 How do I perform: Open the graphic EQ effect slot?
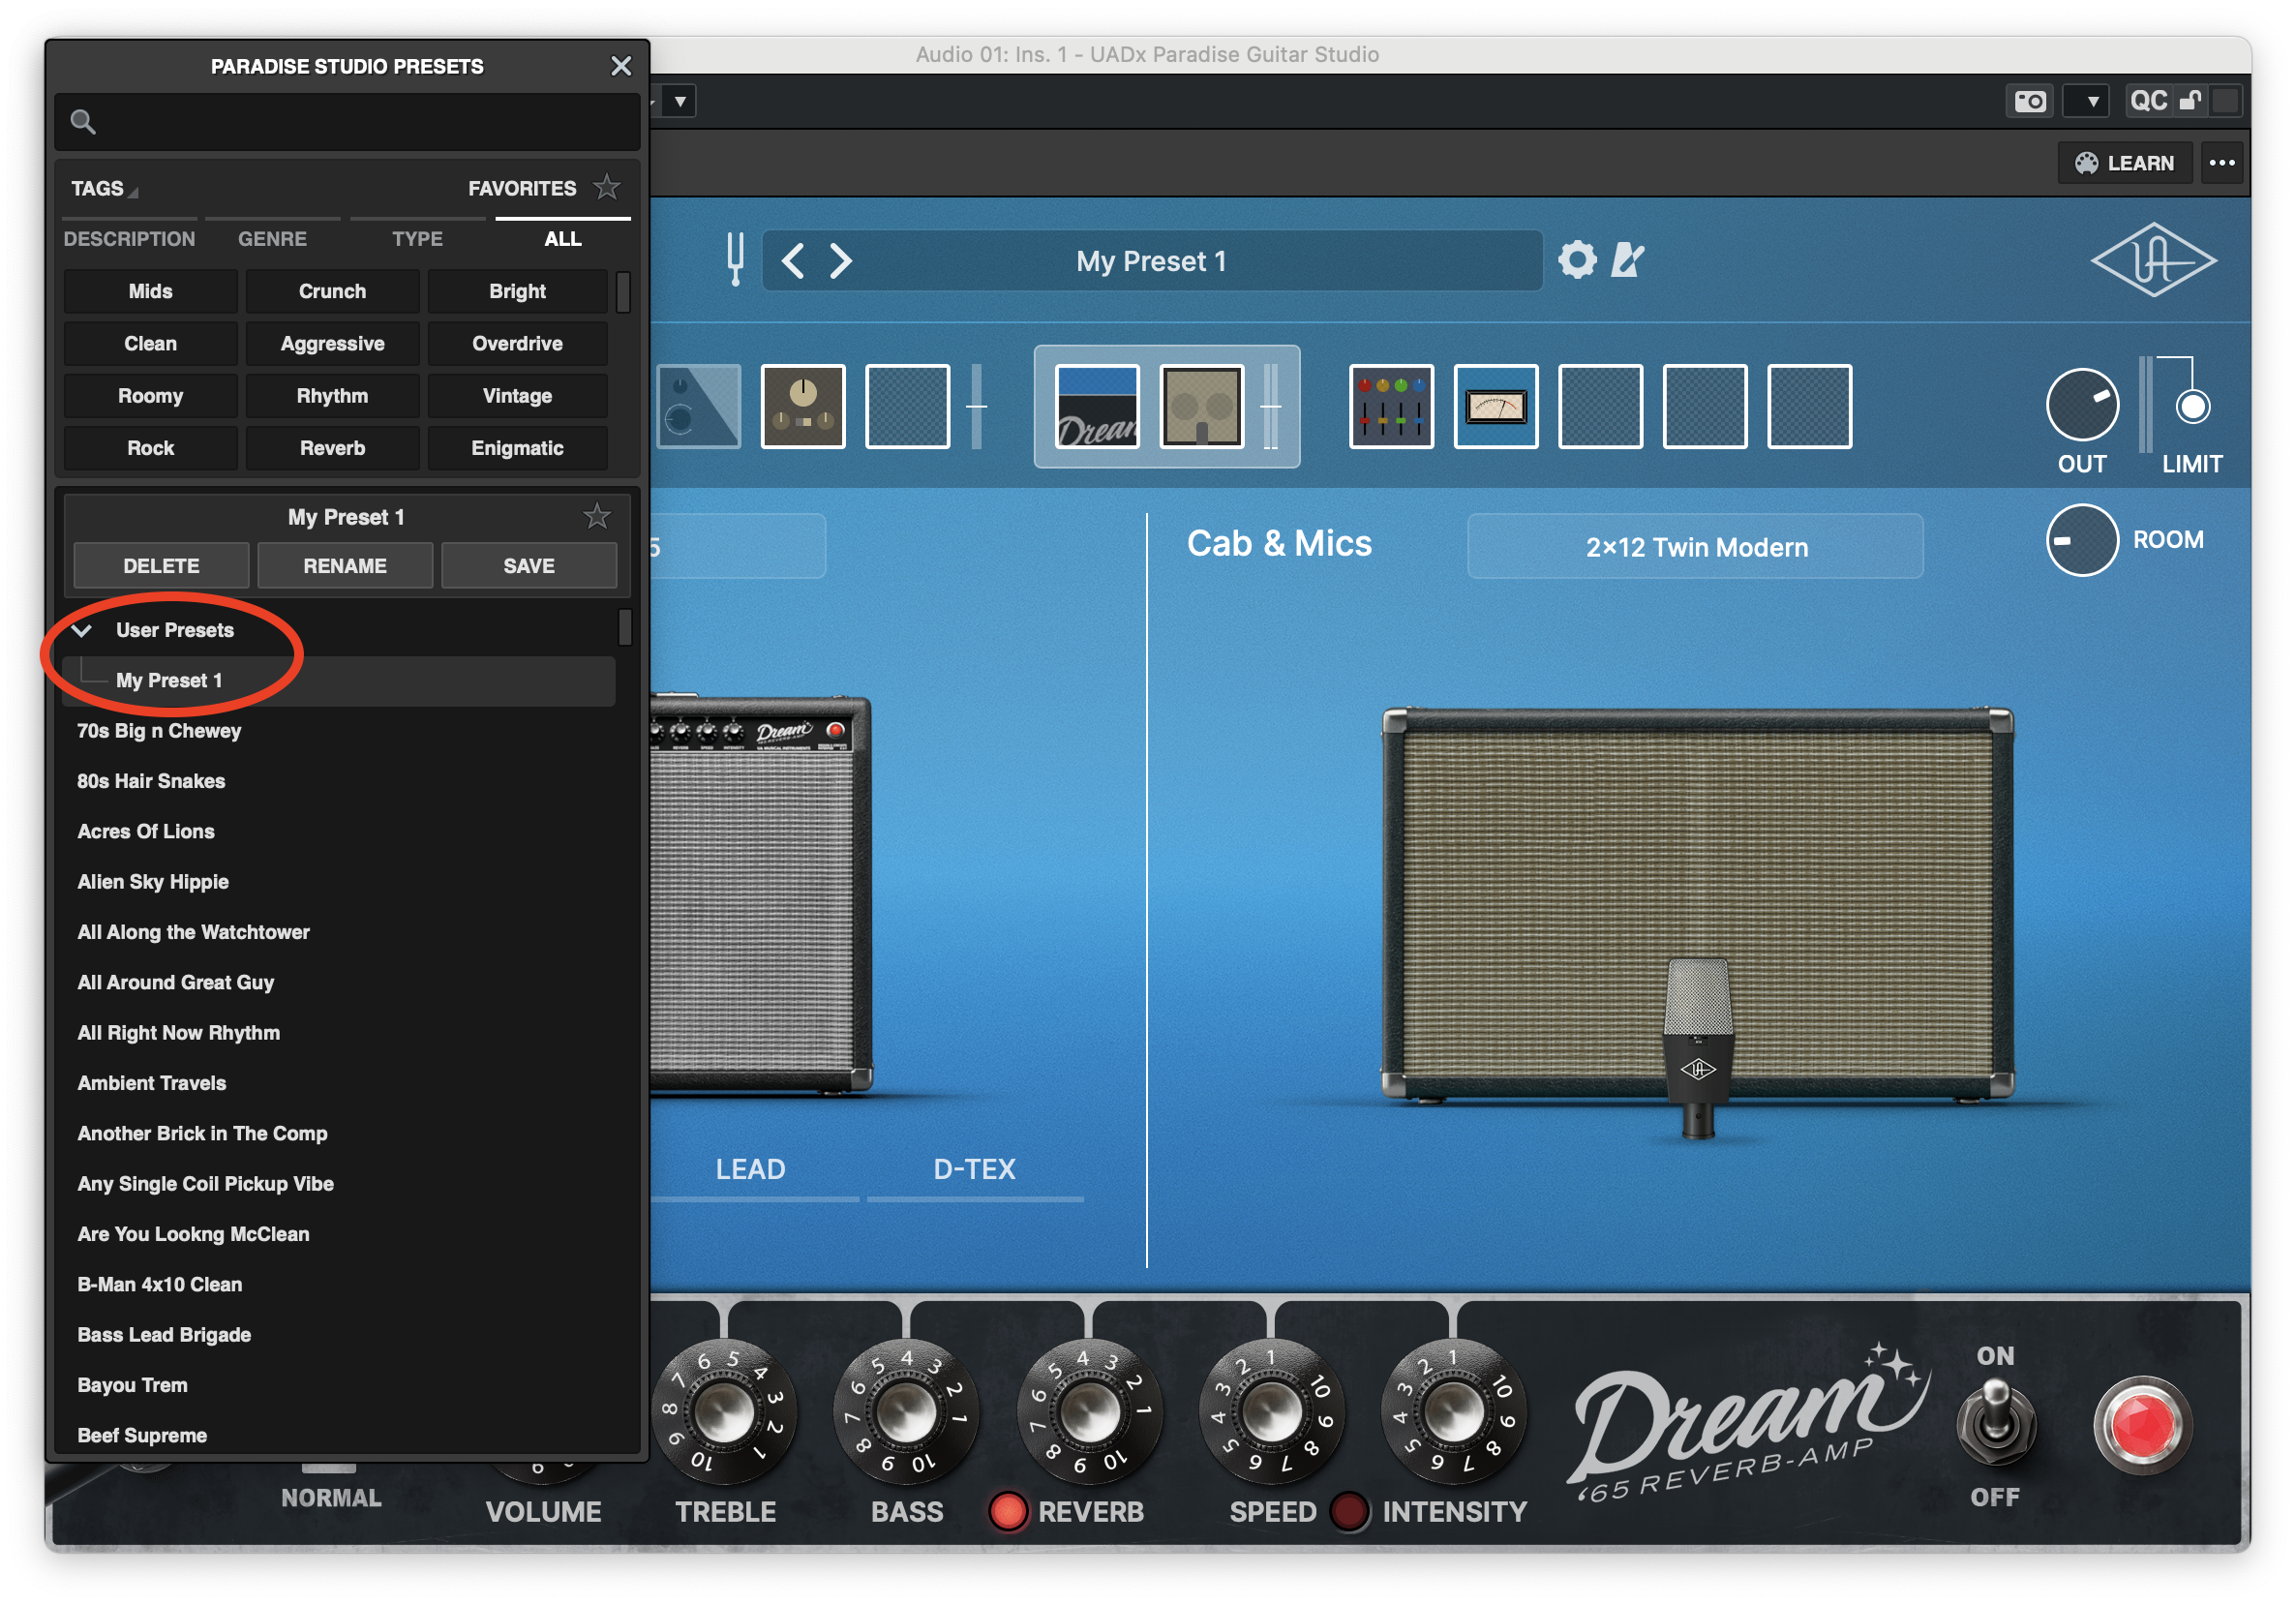click(x=1390, y=407)
